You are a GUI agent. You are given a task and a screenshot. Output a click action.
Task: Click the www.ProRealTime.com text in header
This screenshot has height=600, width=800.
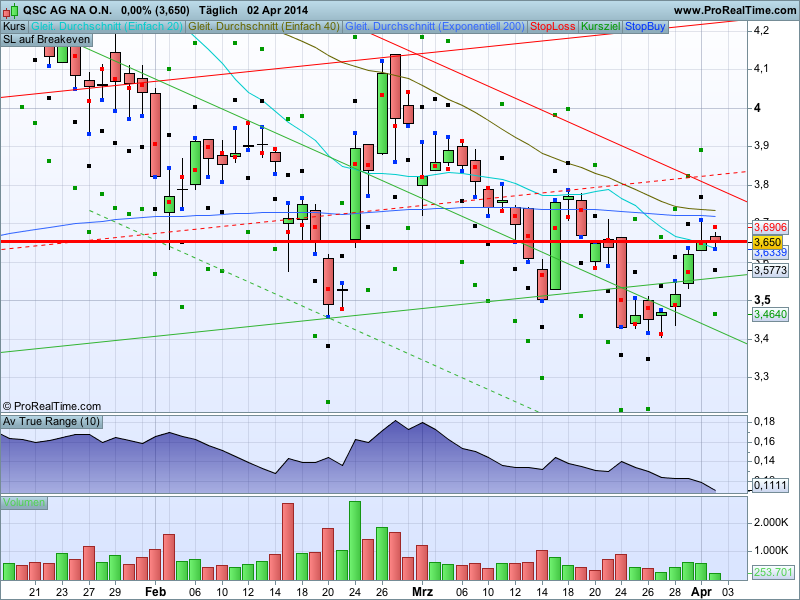pos(735,10)
